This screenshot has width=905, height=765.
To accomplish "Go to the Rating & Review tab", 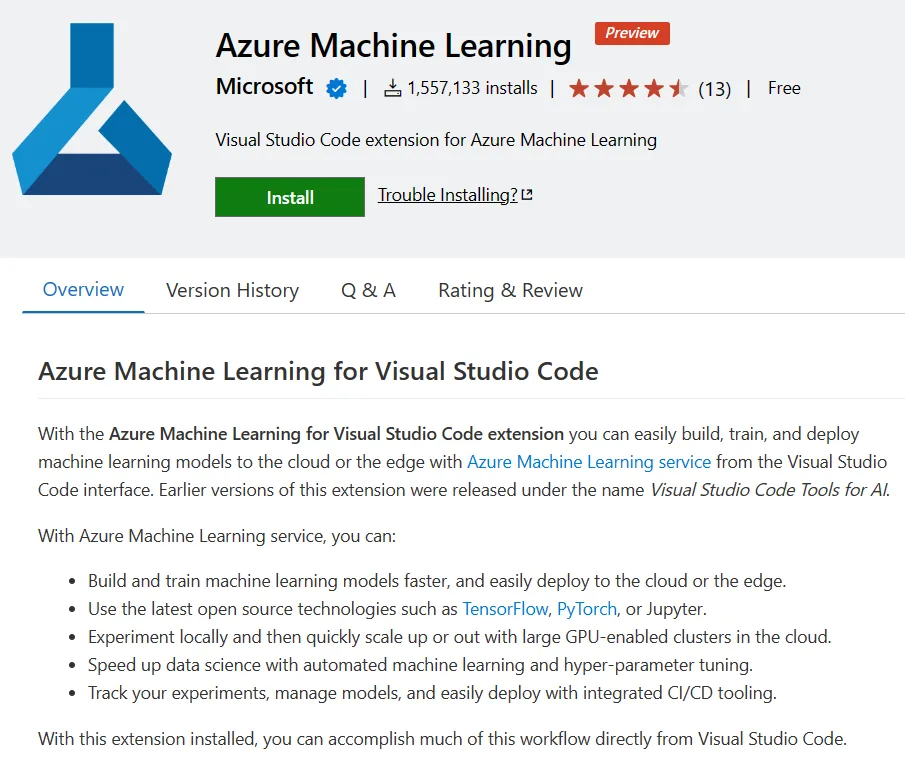I will pos(510,290).
